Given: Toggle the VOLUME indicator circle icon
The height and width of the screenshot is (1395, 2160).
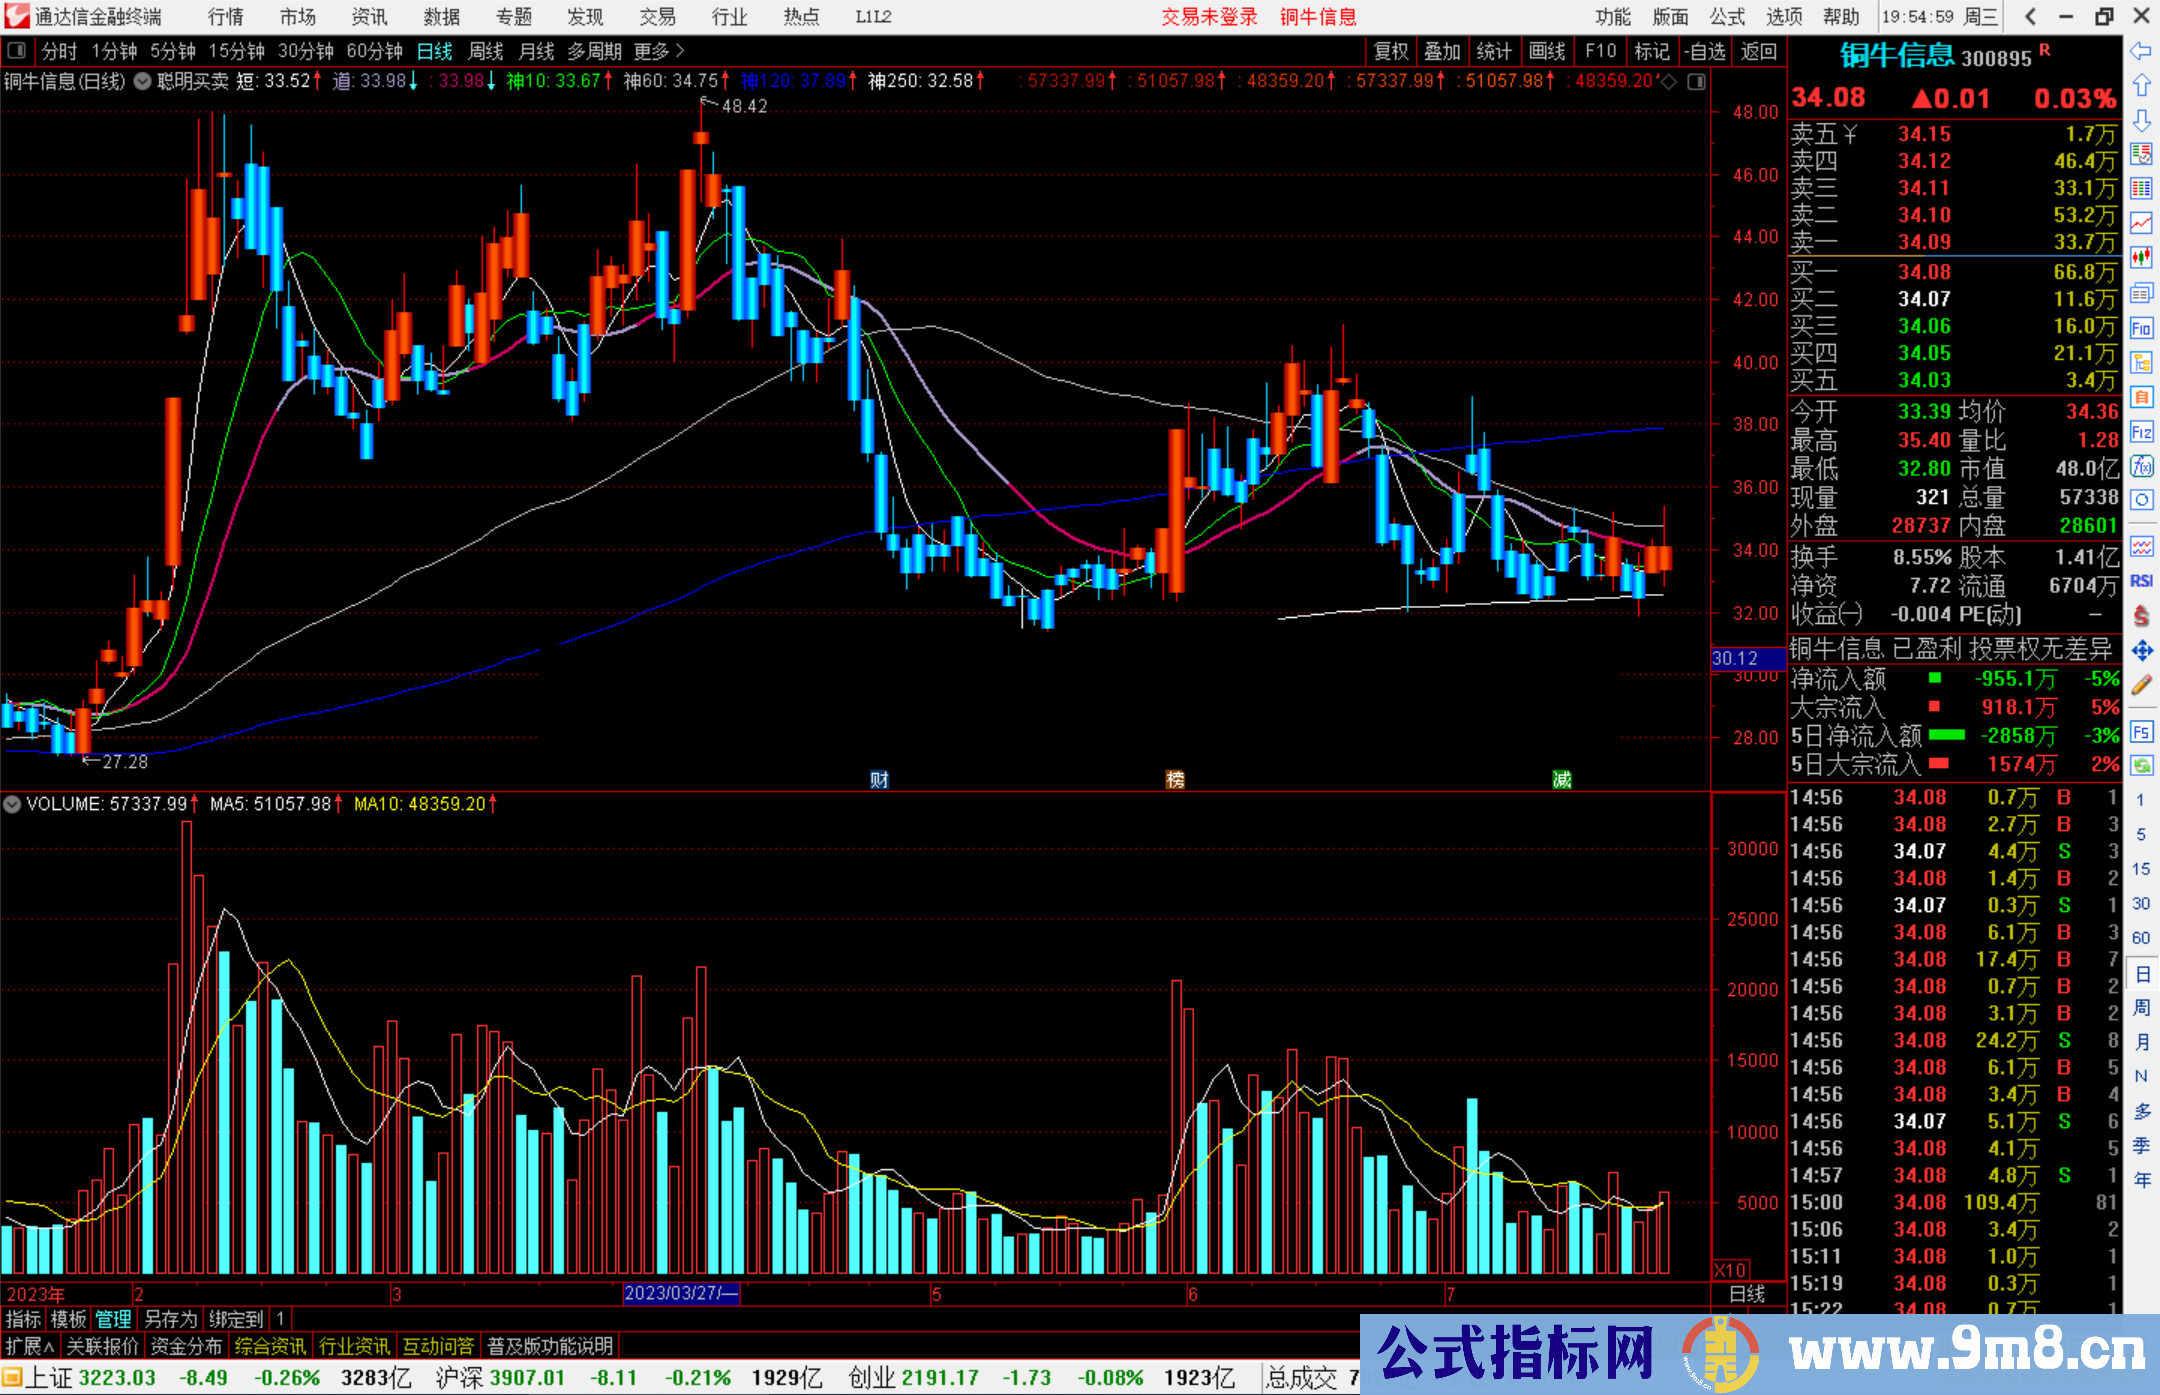Looking at the screenshot, I should [x=12, y=804].
